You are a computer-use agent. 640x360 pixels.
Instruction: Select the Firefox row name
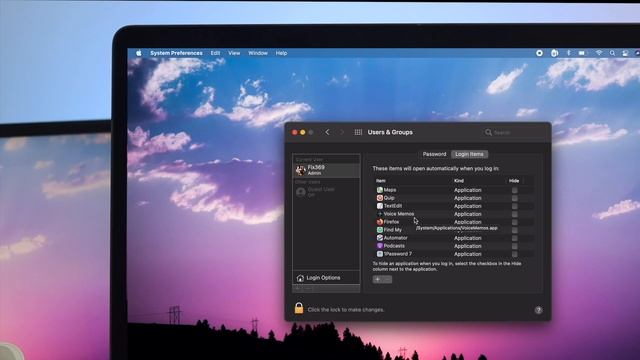point(391,222)
